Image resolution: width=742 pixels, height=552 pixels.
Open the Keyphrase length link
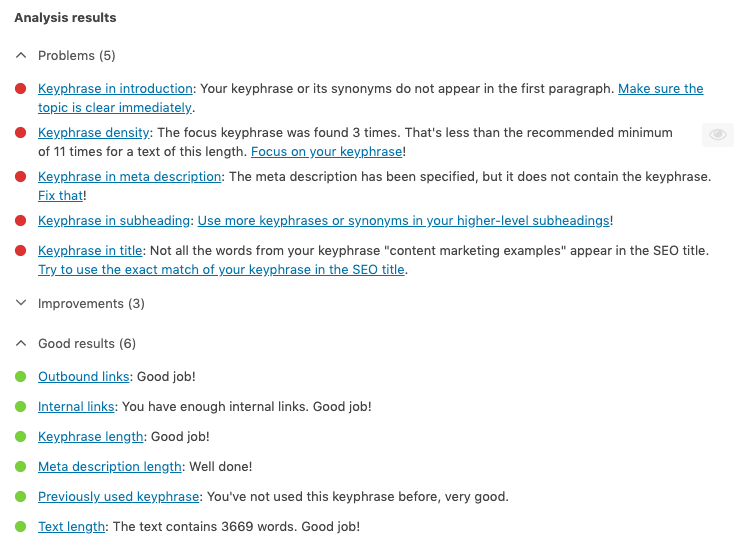91,437
